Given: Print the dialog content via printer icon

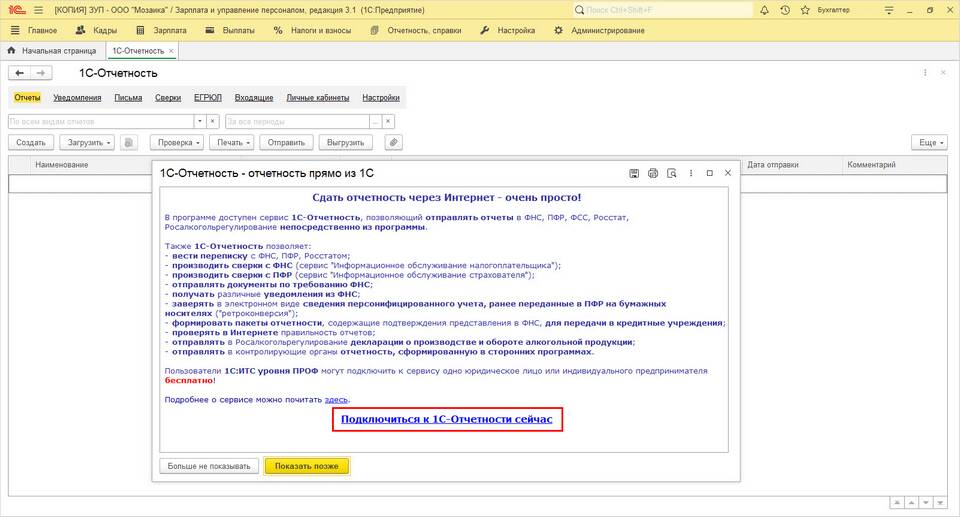Looking at the screenshot, I should click(x=653, y=173).
